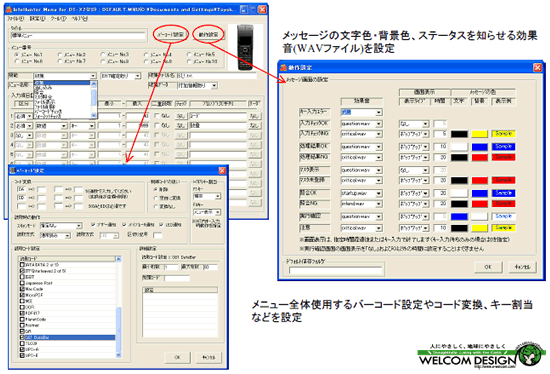Screen dimensions: 550x374
Task: Tick the 二重読取 checkbox in input row 2
Action: pos(157,126)
